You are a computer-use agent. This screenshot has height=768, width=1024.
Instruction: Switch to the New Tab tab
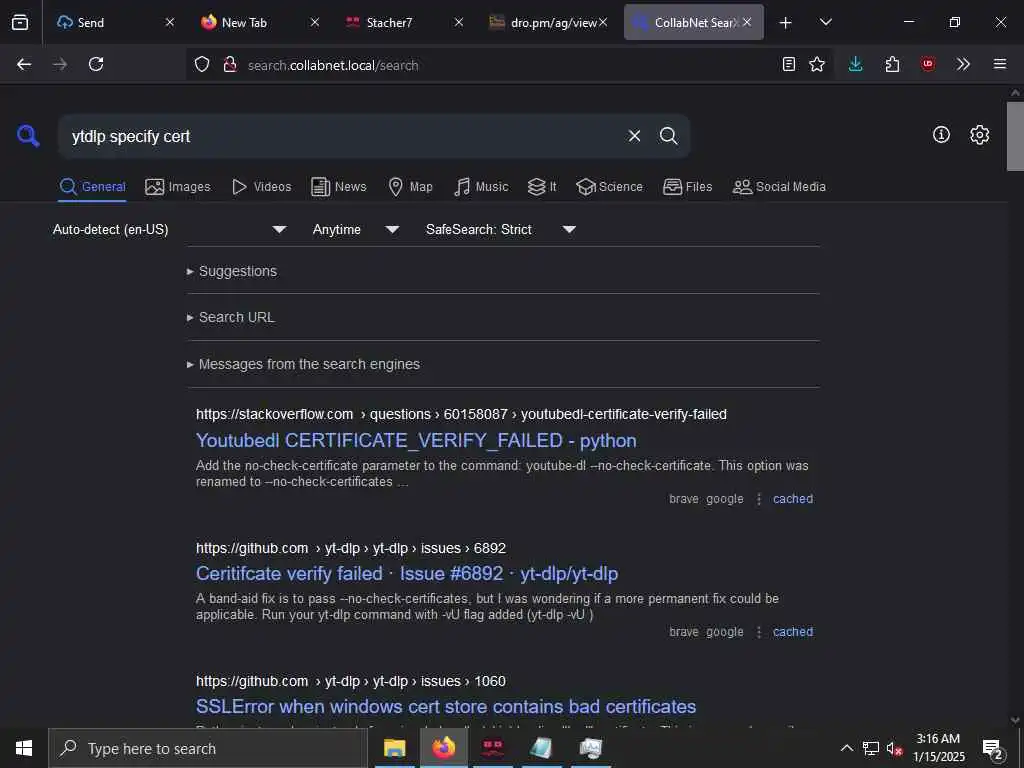[x=259, y=22]
